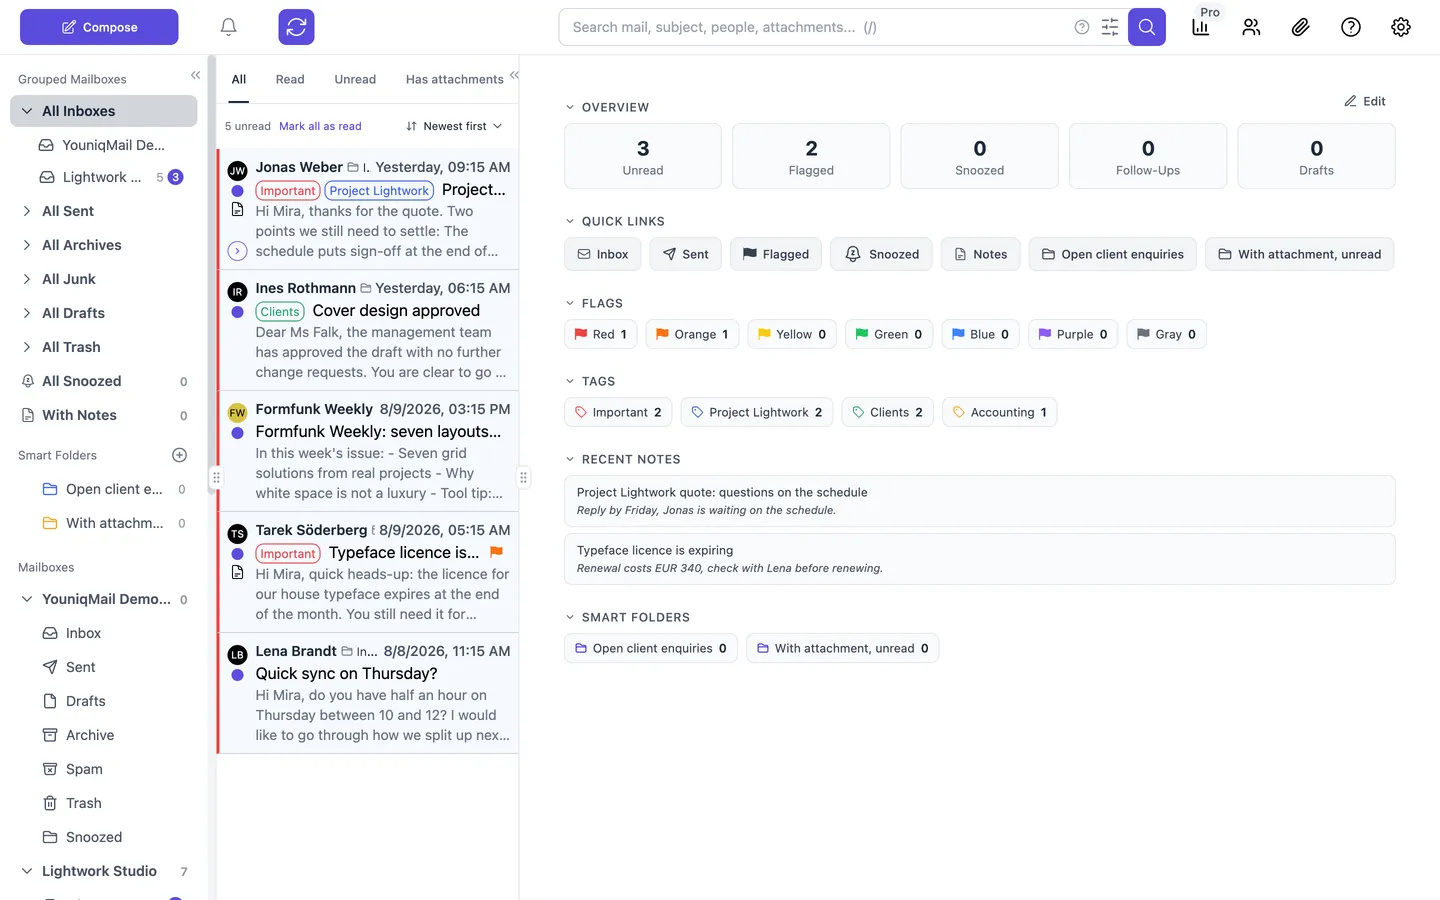The width and height of the screenshot is (1440, 900).
Task: Collapse the Quick Links section
Action: coord(570,221)
